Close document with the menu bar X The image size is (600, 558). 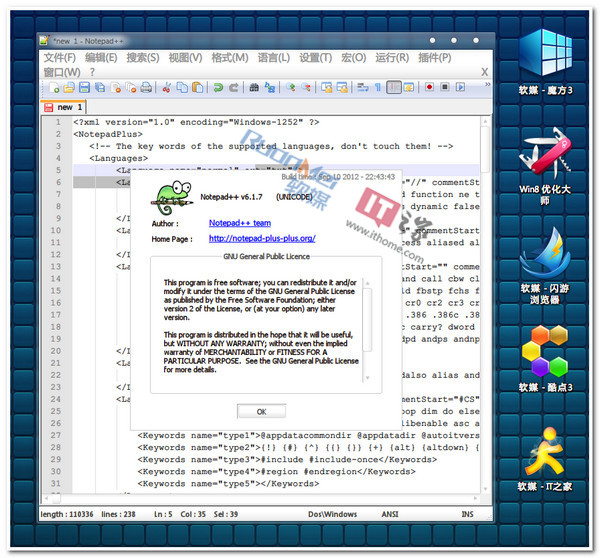click(484, 72)
